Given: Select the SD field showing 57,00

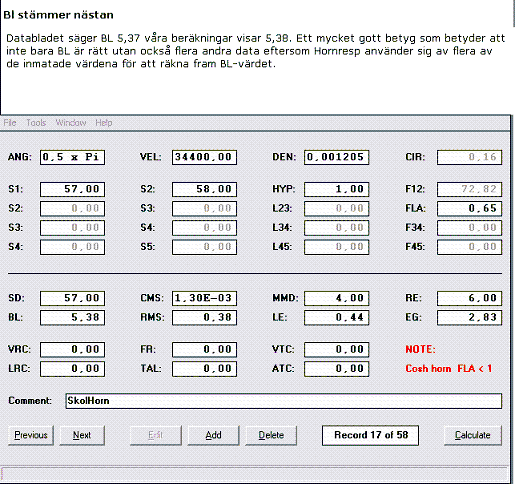Looking at the screenshot, I should [72, 298].
